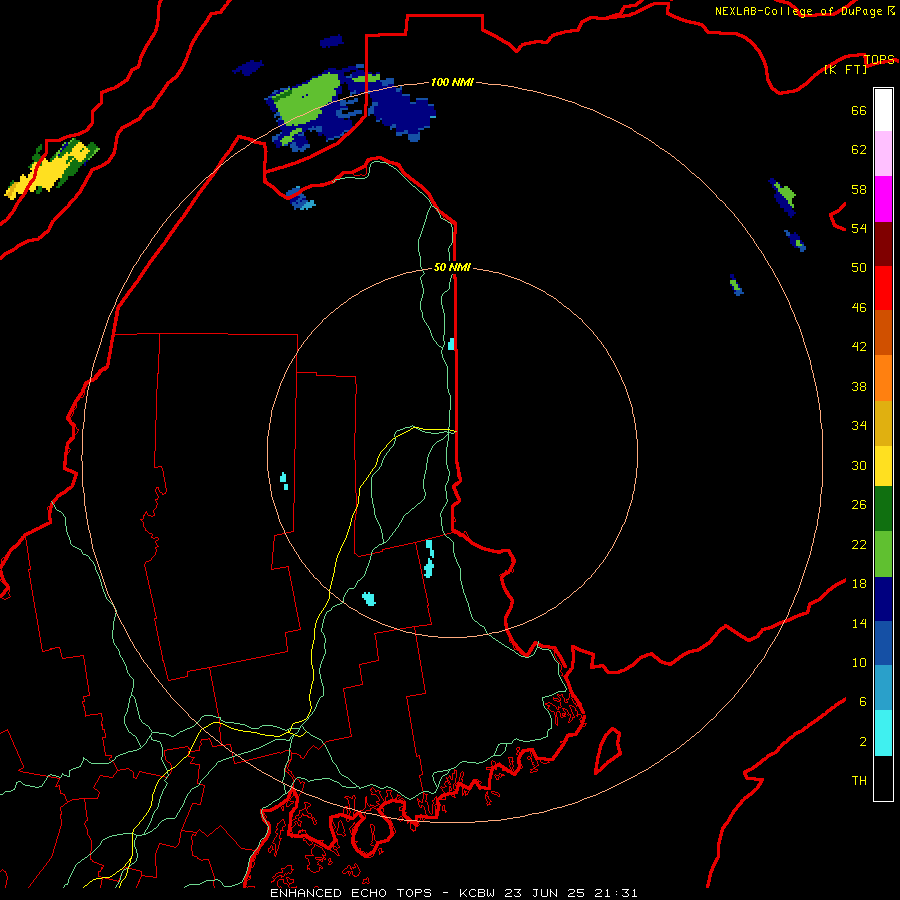Click the navy 14-18 kft legend swatch
The image size is (900, 900).
point(883,599)
